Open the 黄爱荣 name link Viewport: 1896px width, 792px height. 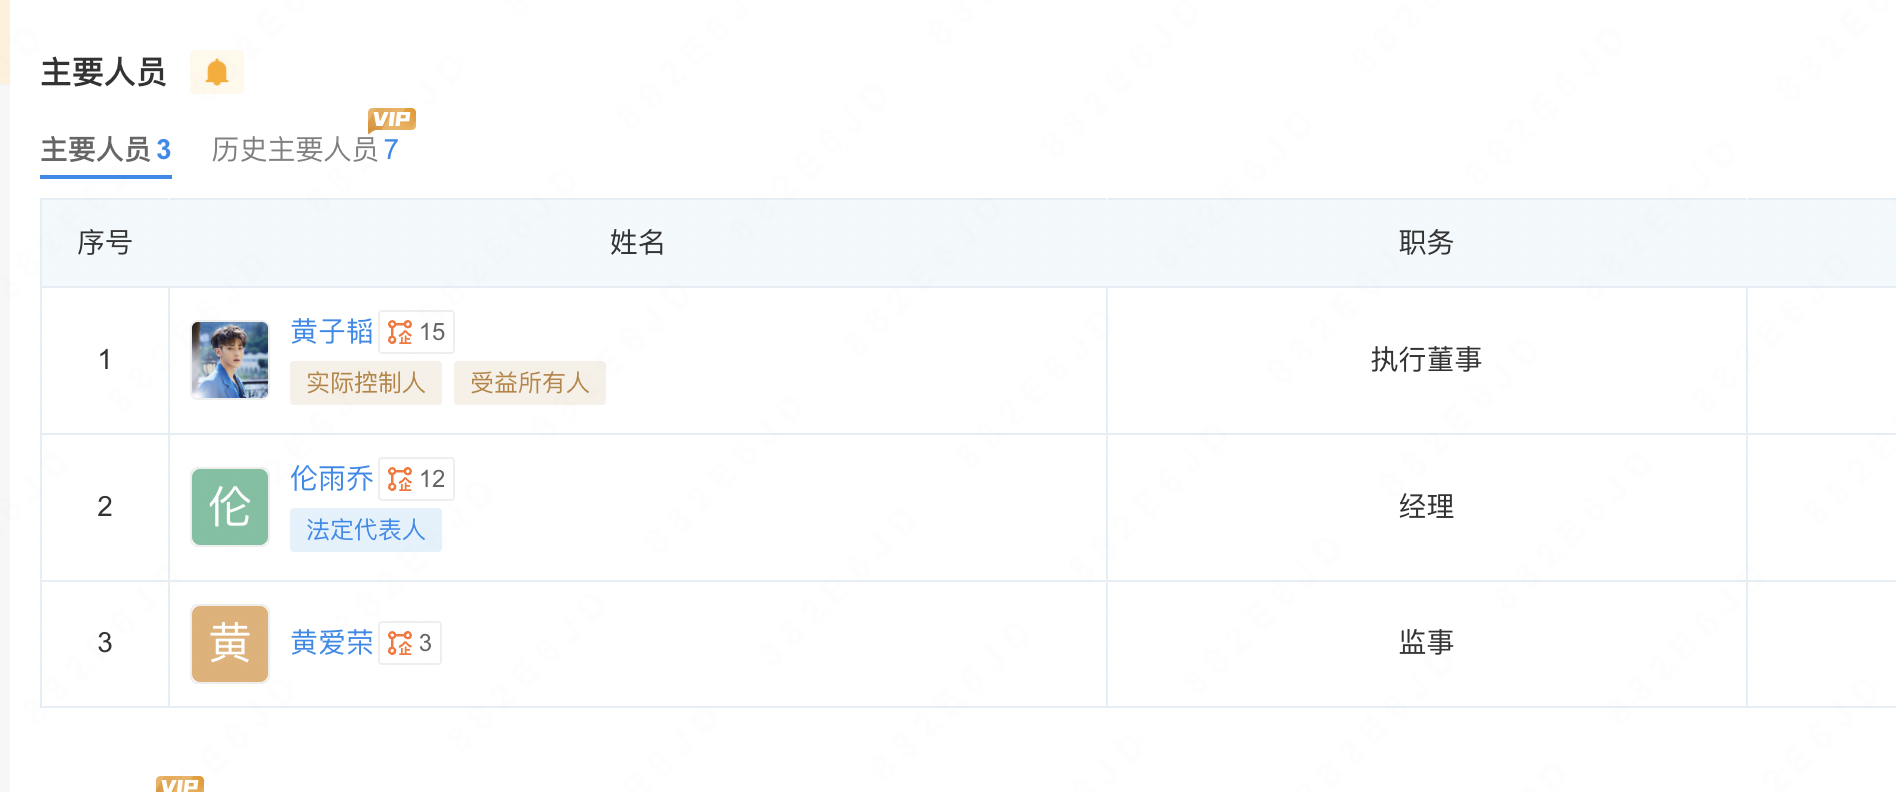(x=331, y=642)
